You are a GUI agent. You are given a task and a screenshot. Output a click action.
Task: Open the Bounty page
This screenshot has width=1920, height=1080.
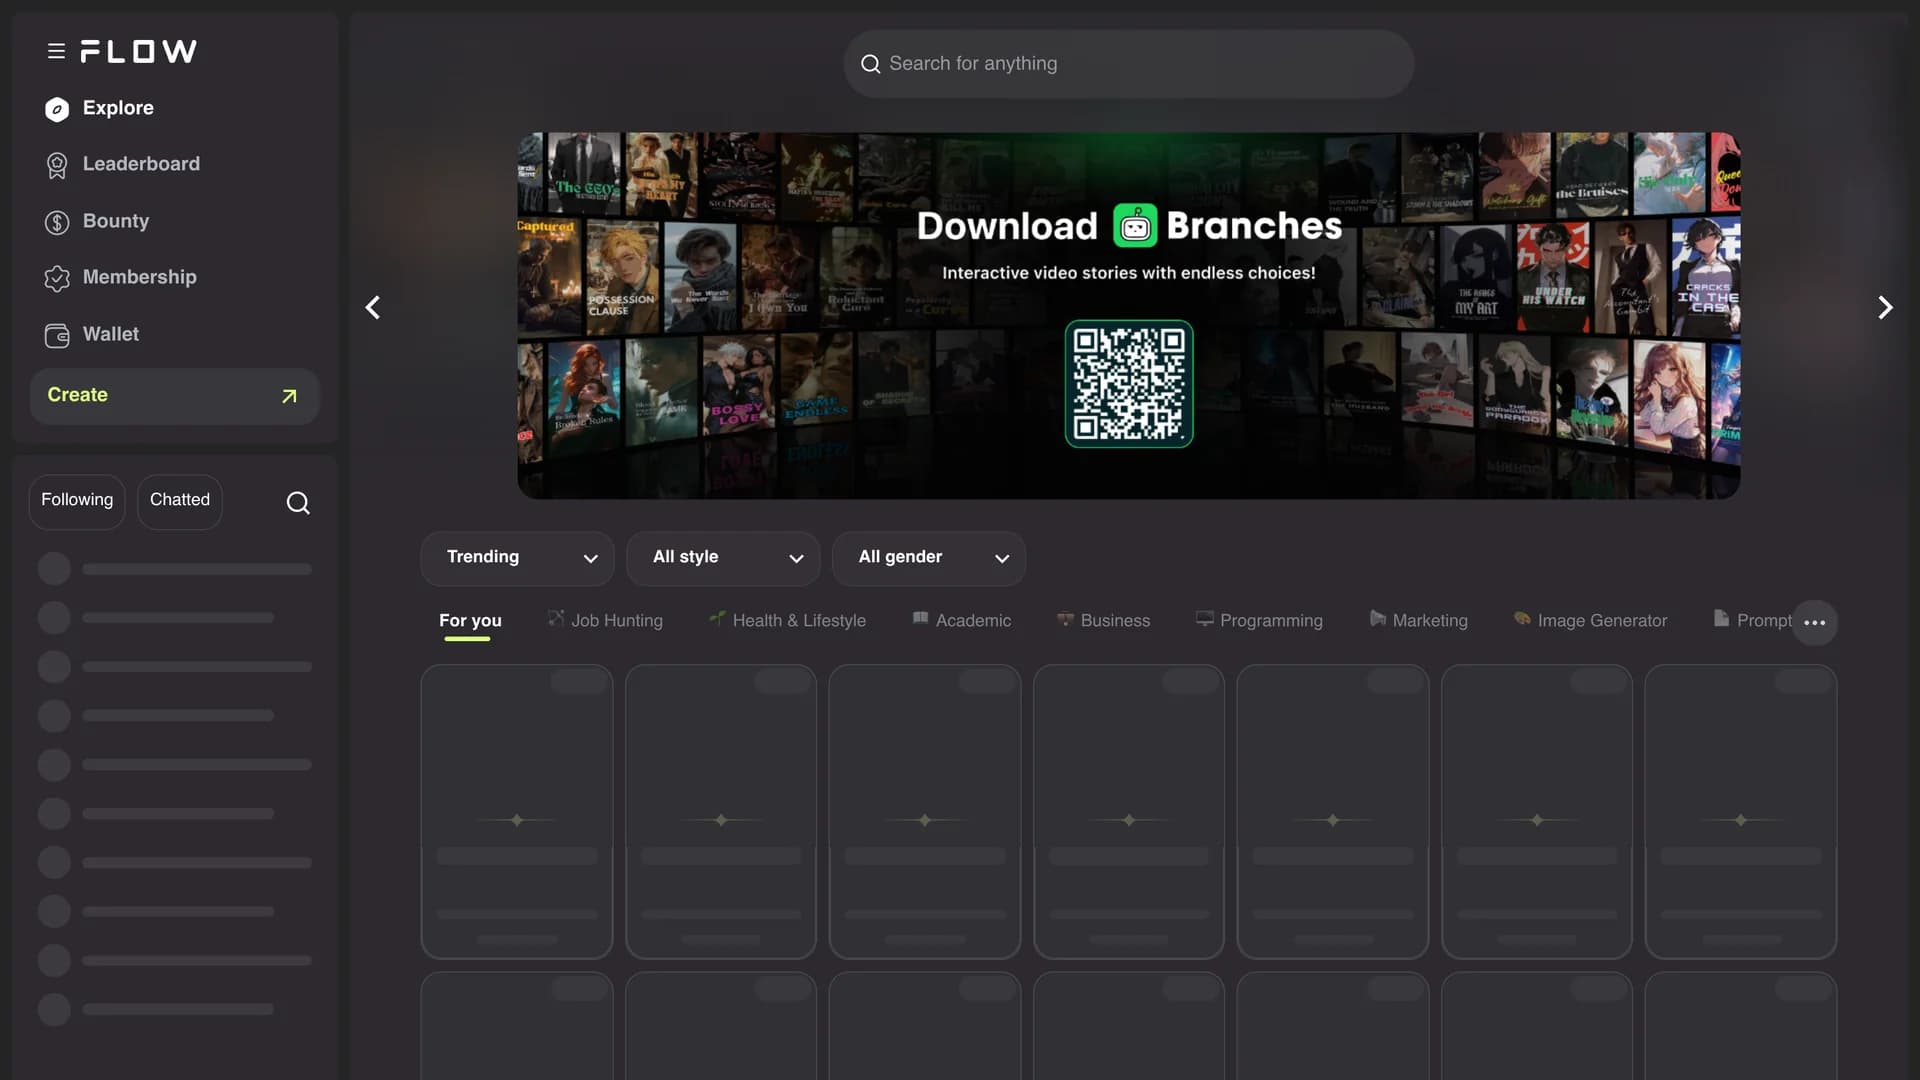click(116, 222)
